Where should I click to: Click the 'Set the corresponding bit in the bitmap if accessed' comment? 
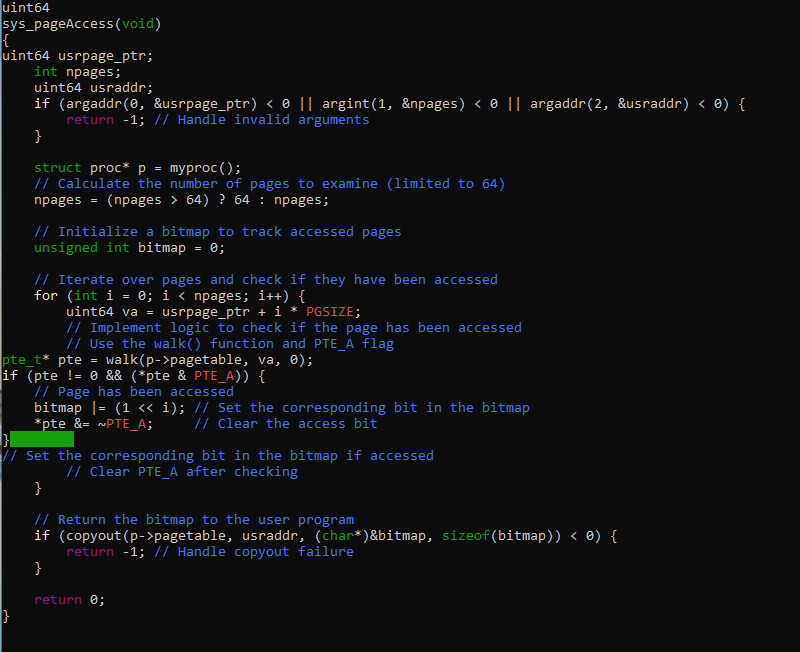click(218, 456)
